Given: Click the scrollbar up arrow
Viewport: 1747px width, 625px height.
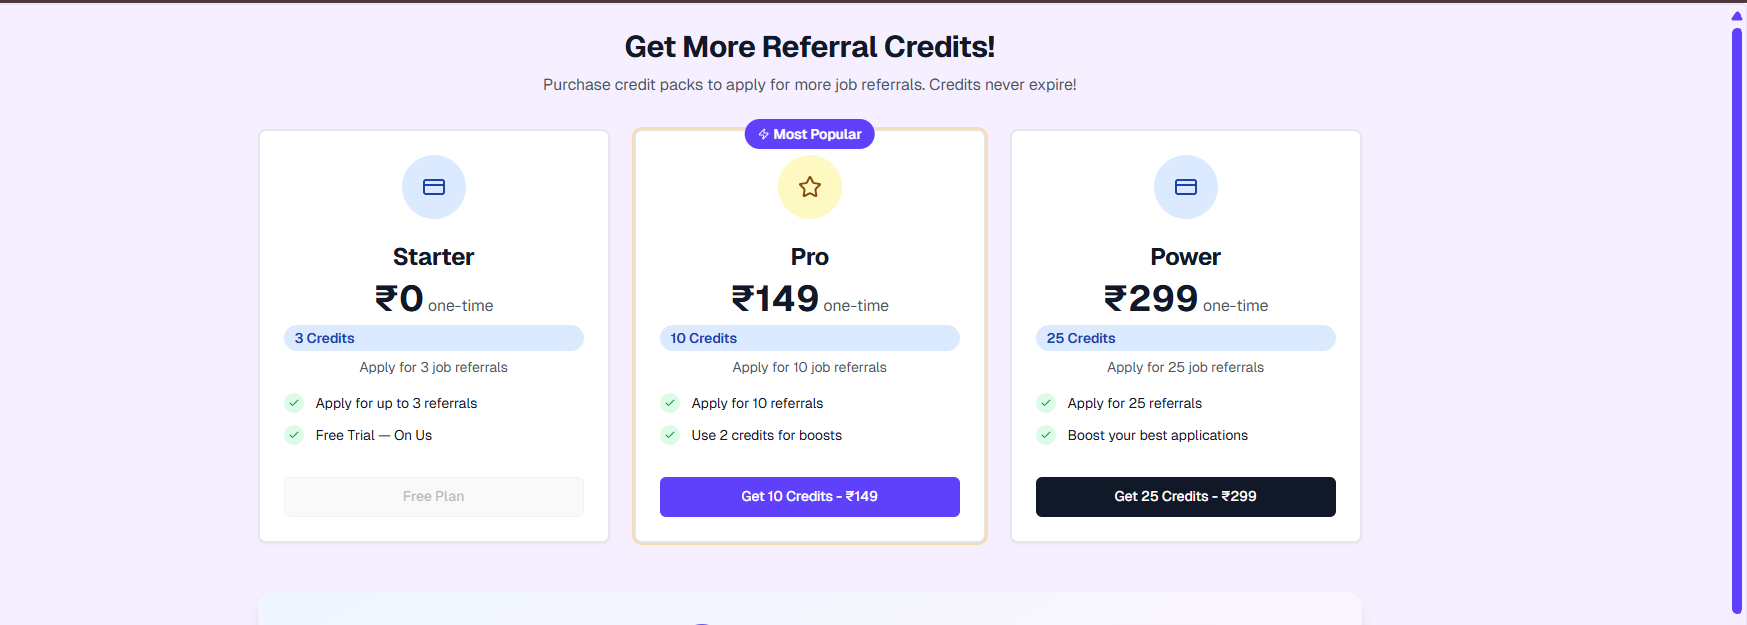Looking at the screenshot, I should (x=1737, y=15).
